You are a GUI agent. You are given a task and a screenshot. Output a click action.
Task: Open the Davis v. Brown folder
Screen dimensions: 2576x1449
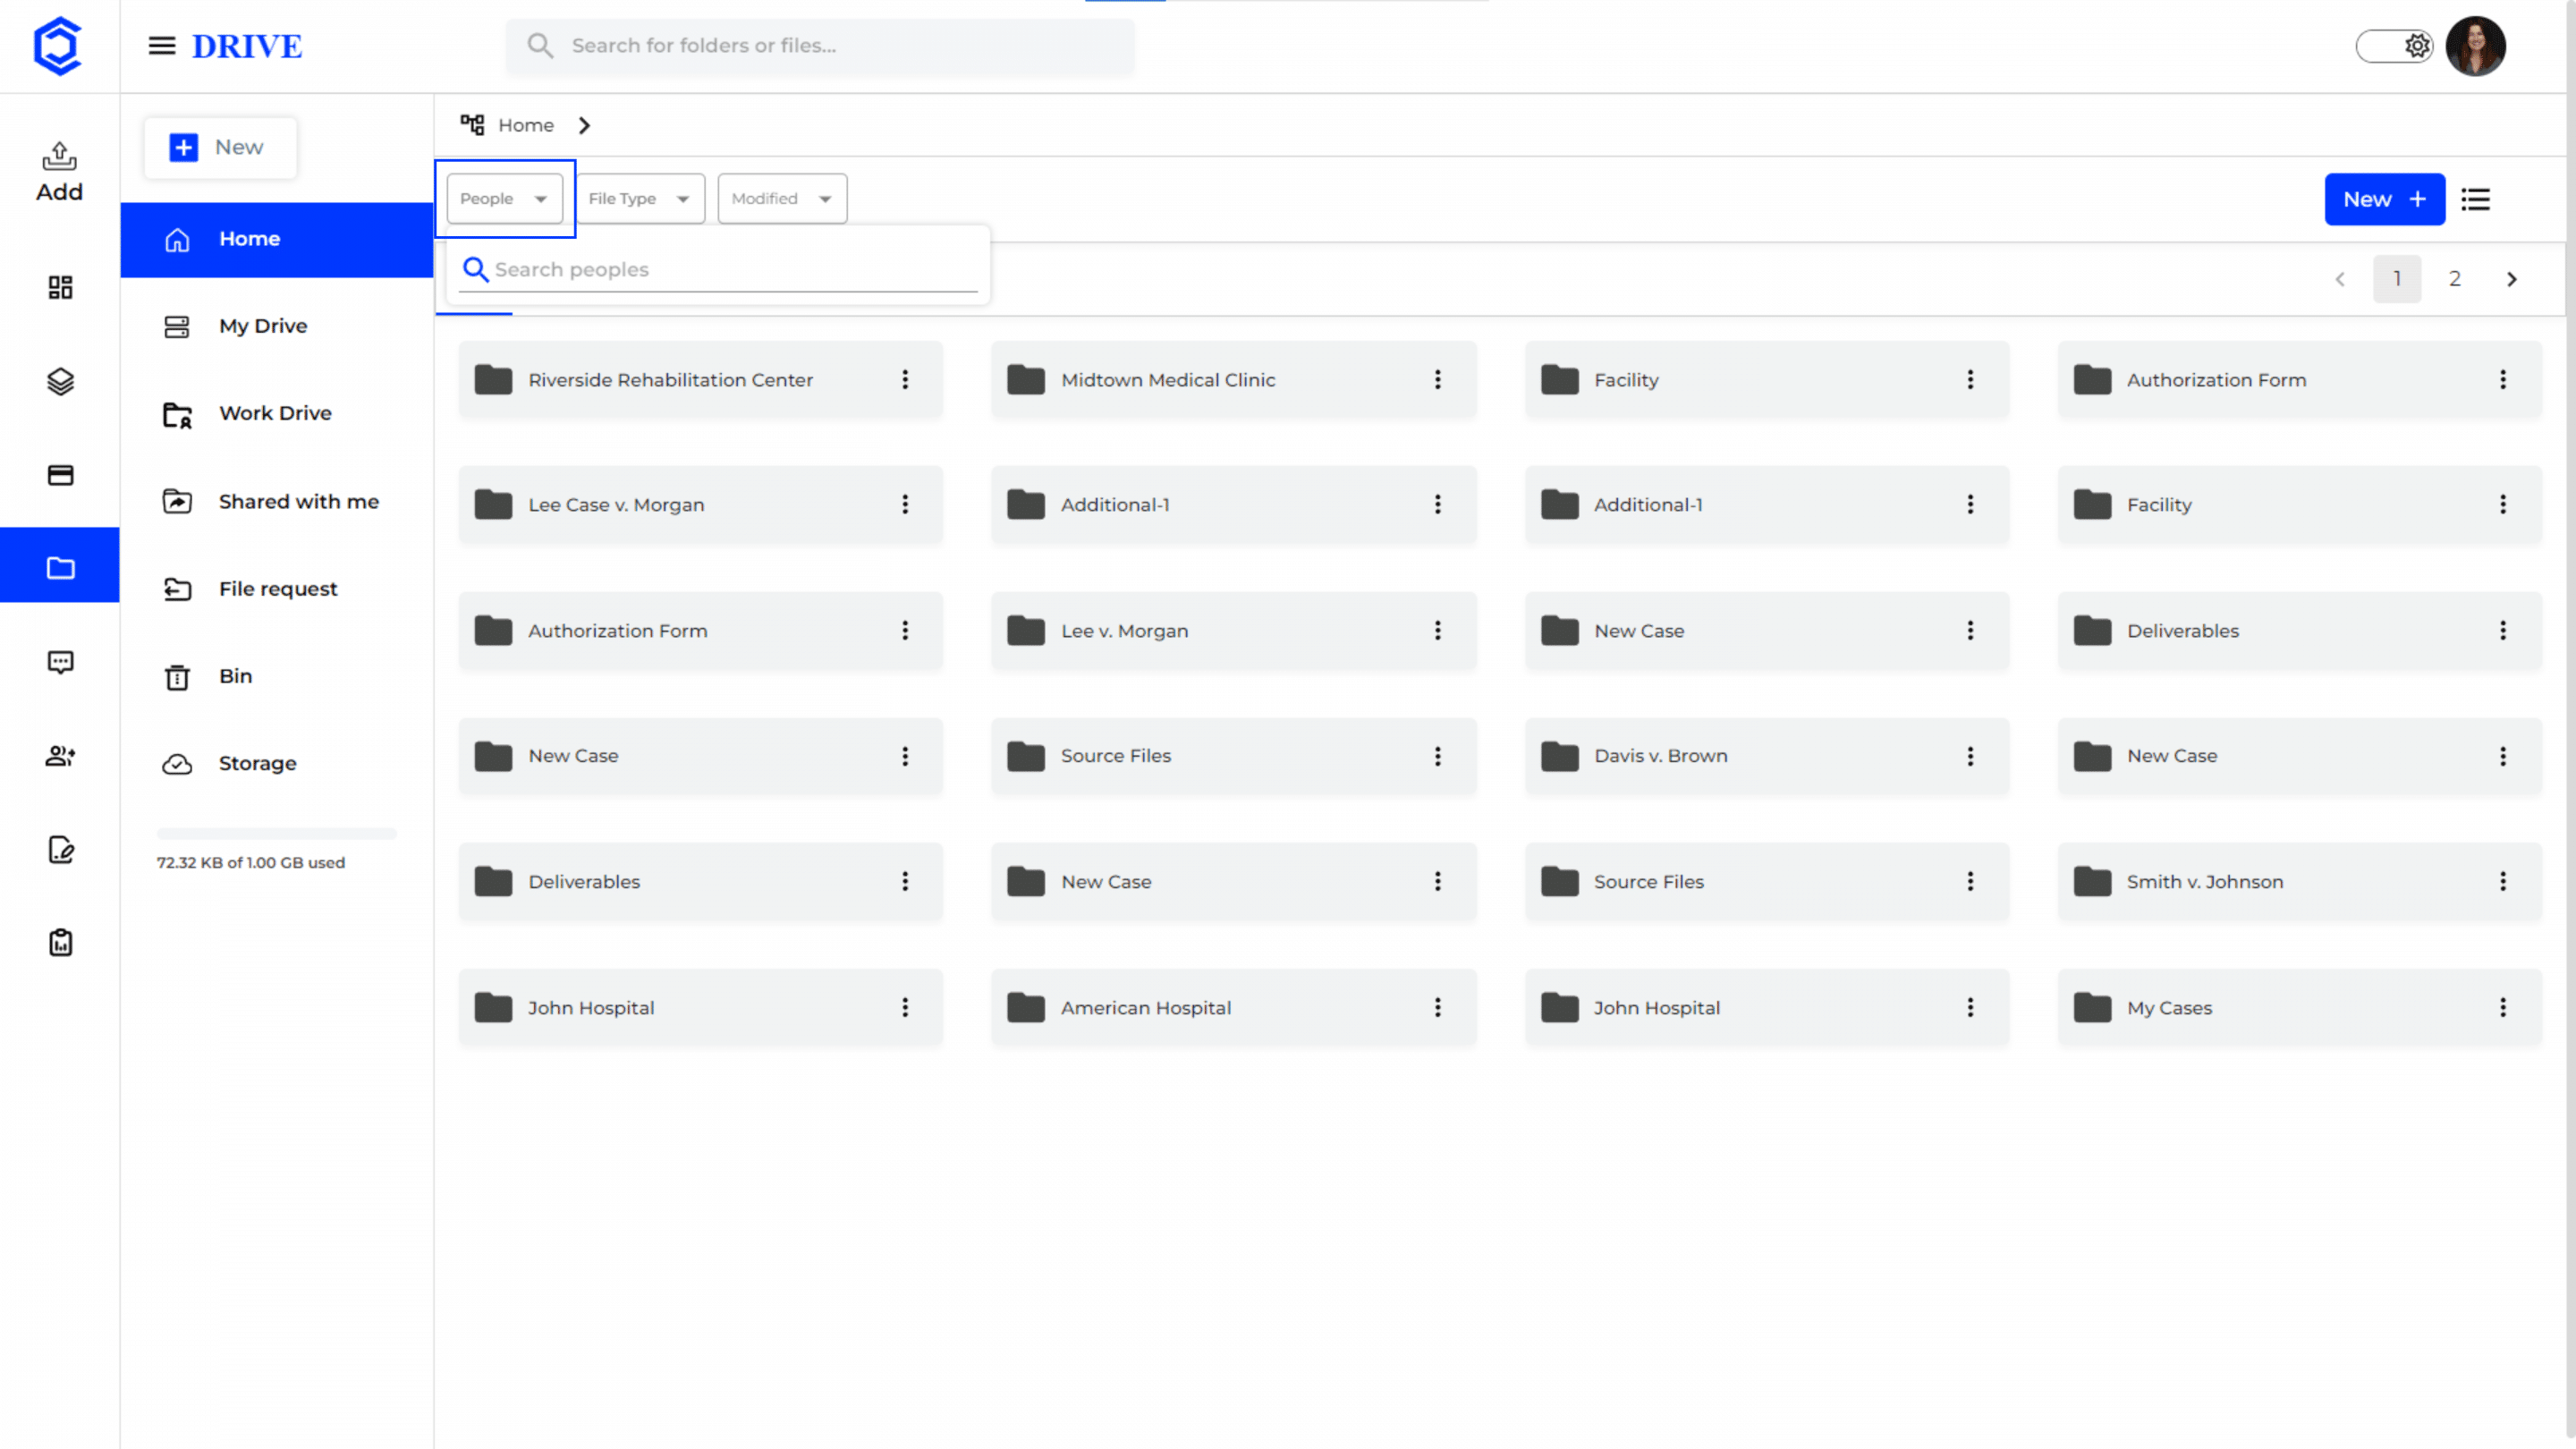tap(1766, 756)
